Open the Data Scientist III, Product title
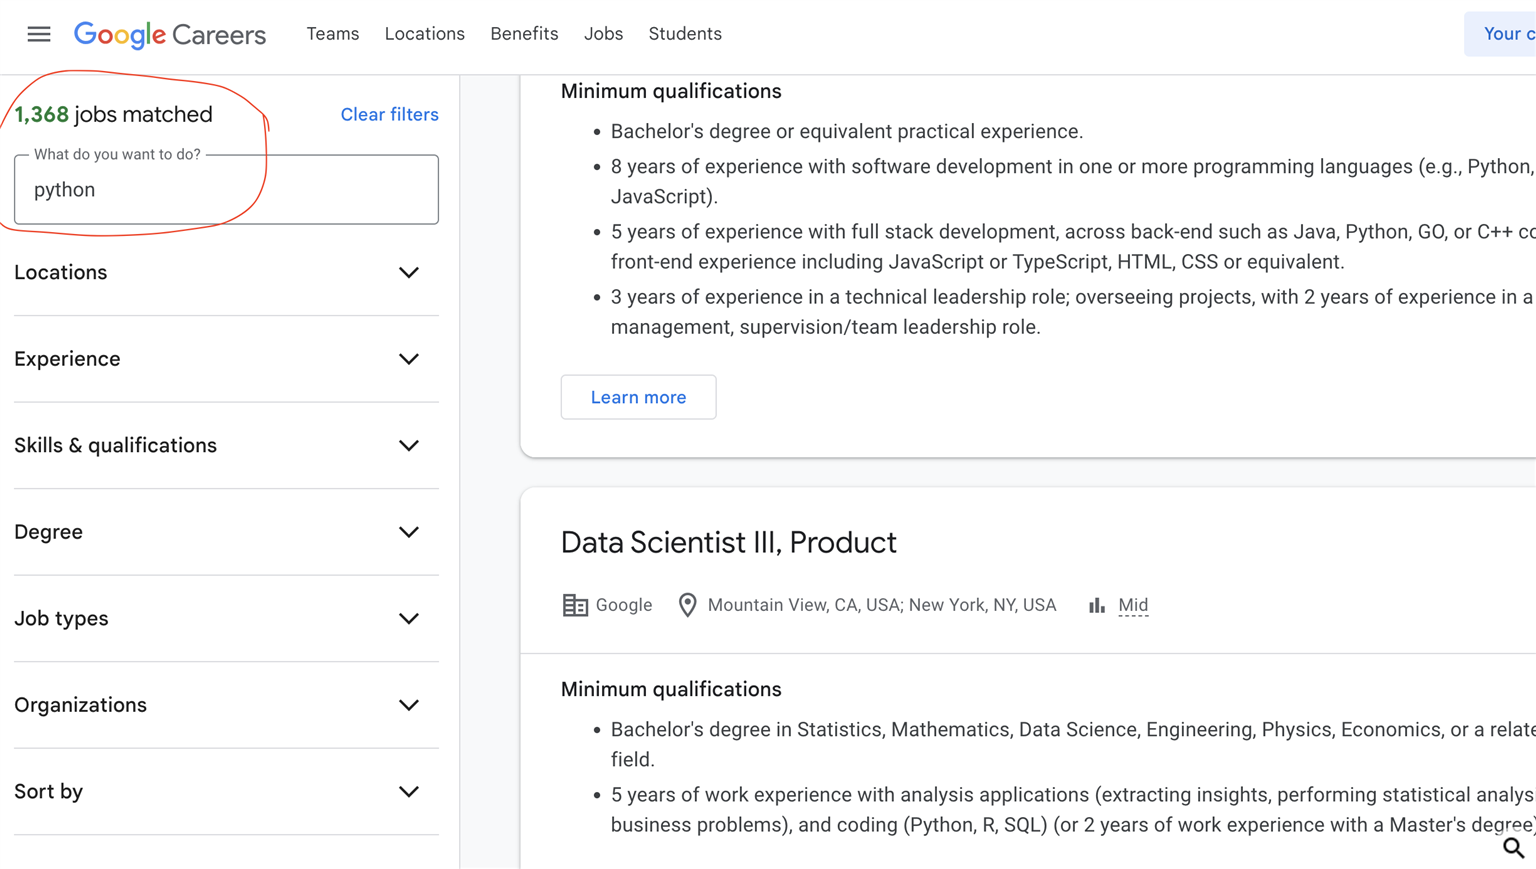1536x869 pixels. tap(729, 542)
